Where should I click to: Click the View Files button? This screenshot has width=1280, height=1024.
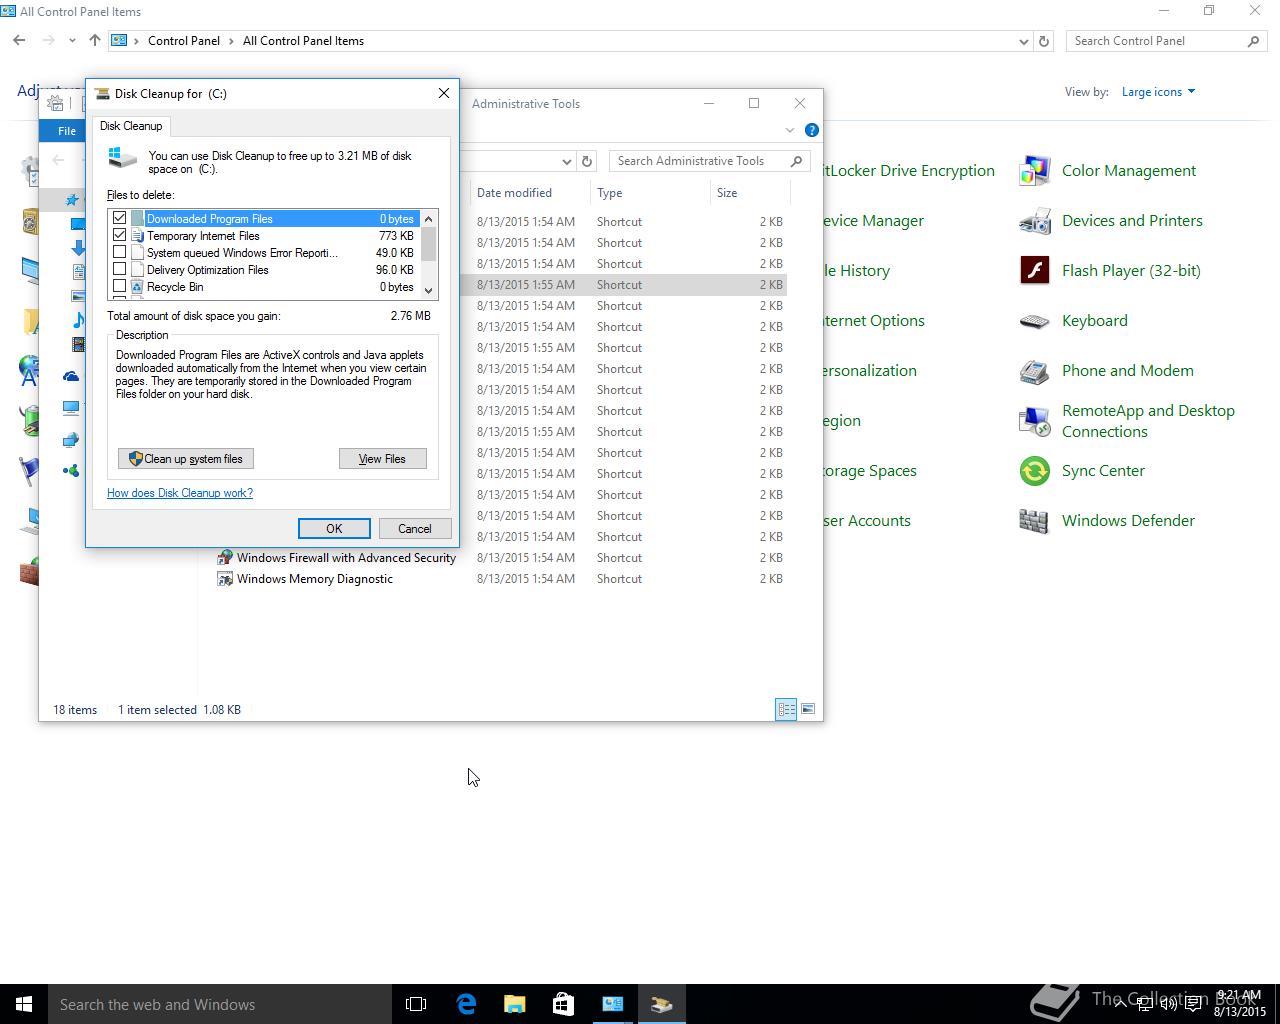[382, 459]
